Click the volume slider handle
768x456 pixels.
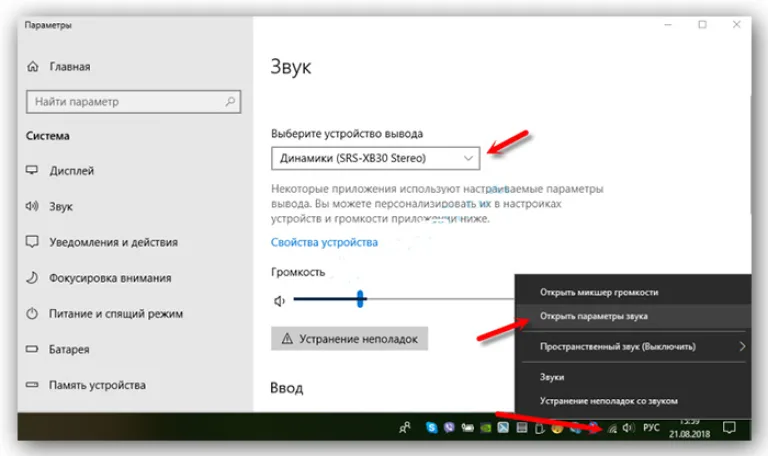point(360,298)
